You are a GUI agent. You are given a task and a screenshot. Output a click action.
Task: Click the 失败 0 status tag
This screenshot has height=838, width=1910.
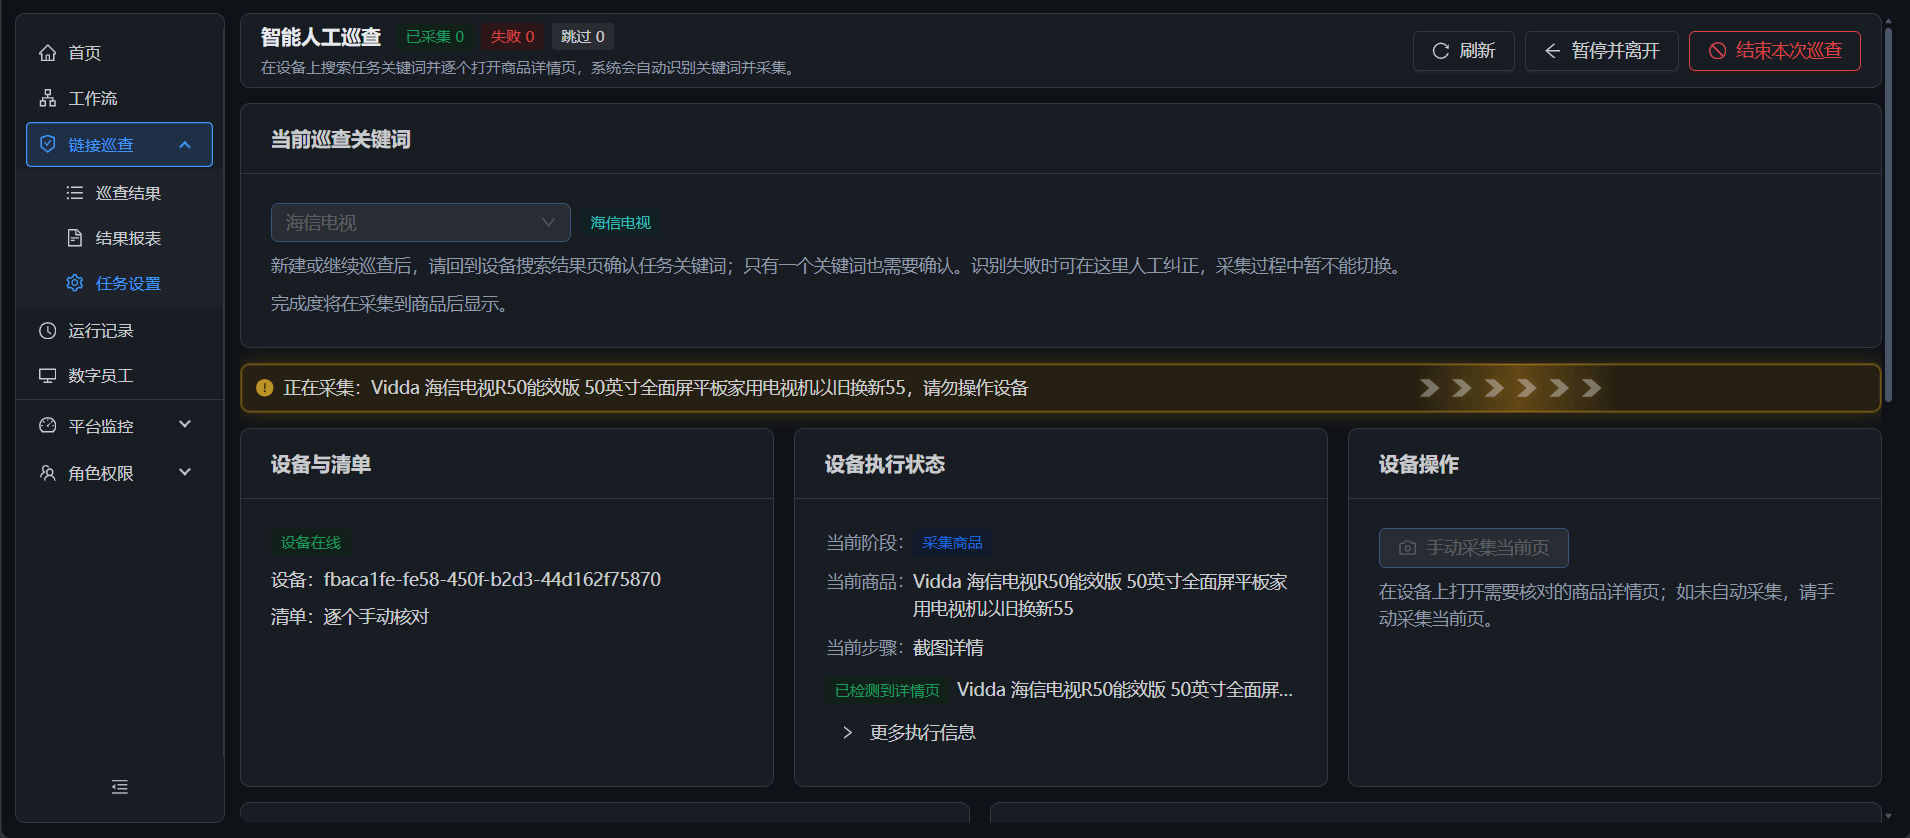pos(512,37)
